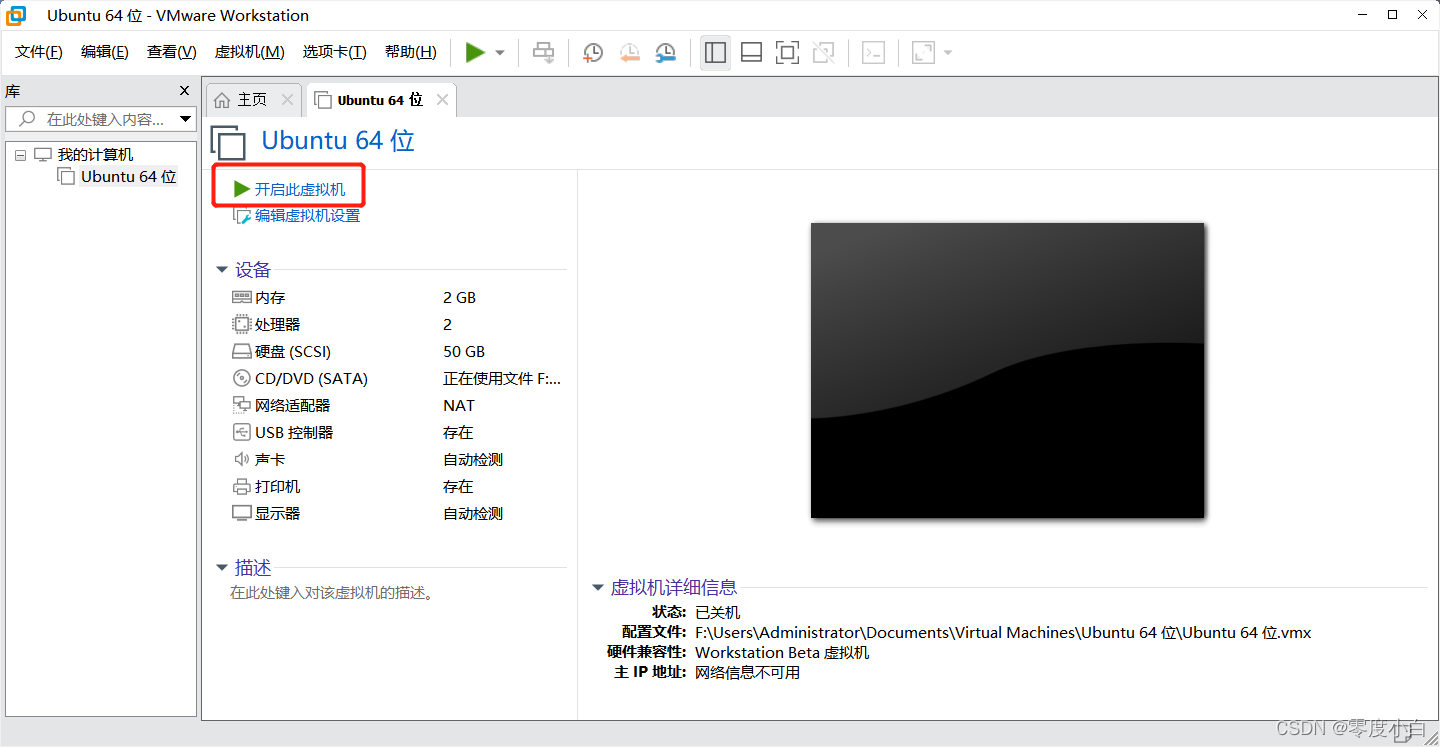Click the black VM screen preview

[x=1007, y=370]
